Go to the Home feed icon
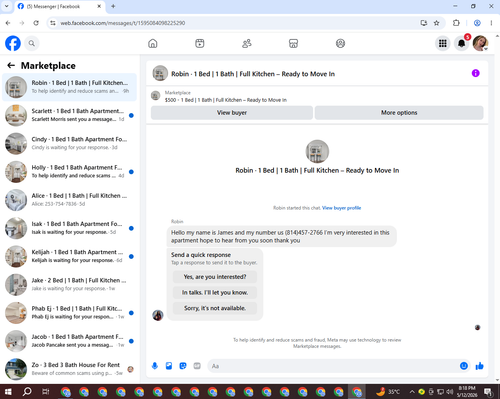The height and width of the screenshot is (399, 500). (x=153, y=43)
